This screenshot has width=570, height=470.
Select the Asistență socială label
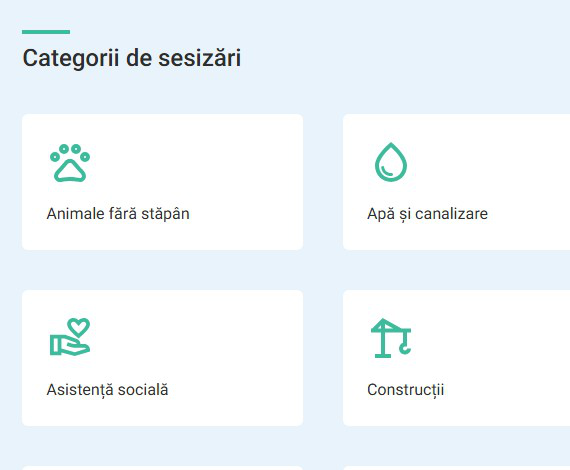pyautogui.click(x=107, y=390)
